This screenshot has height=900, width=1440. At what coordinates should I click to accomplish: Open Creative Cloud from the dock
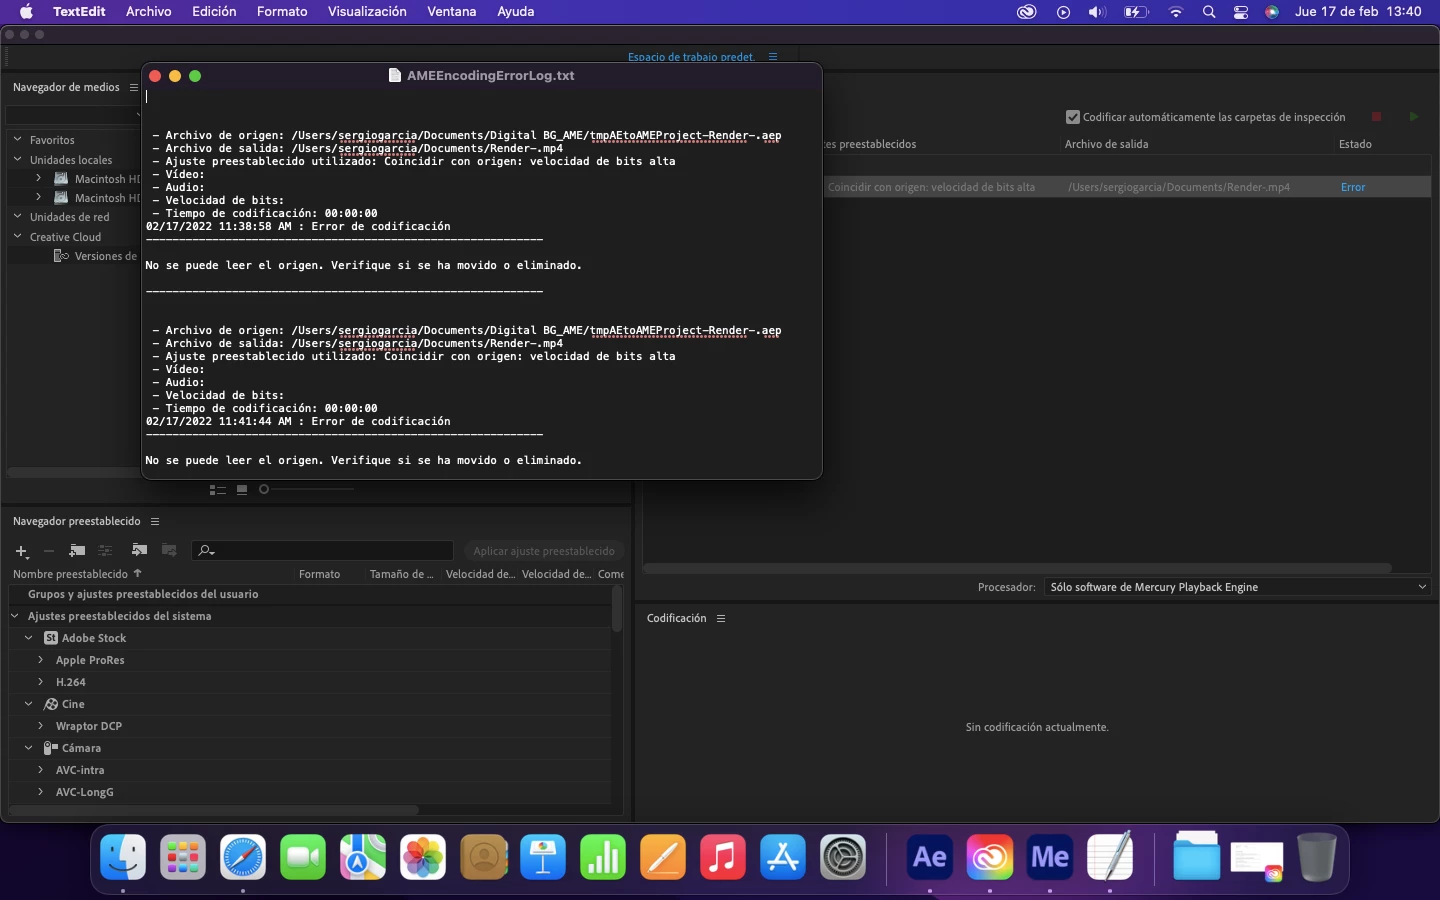(x=990, y=857)
